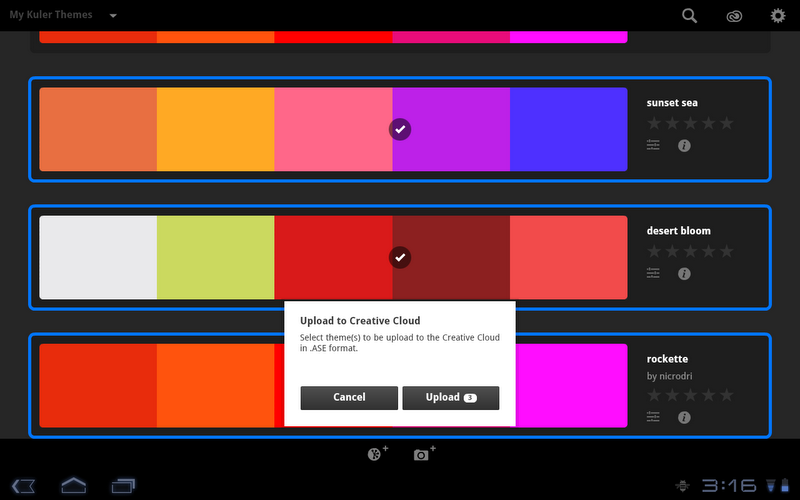Toggle the desert bloom selection checkmark

(x=400, y=257)
